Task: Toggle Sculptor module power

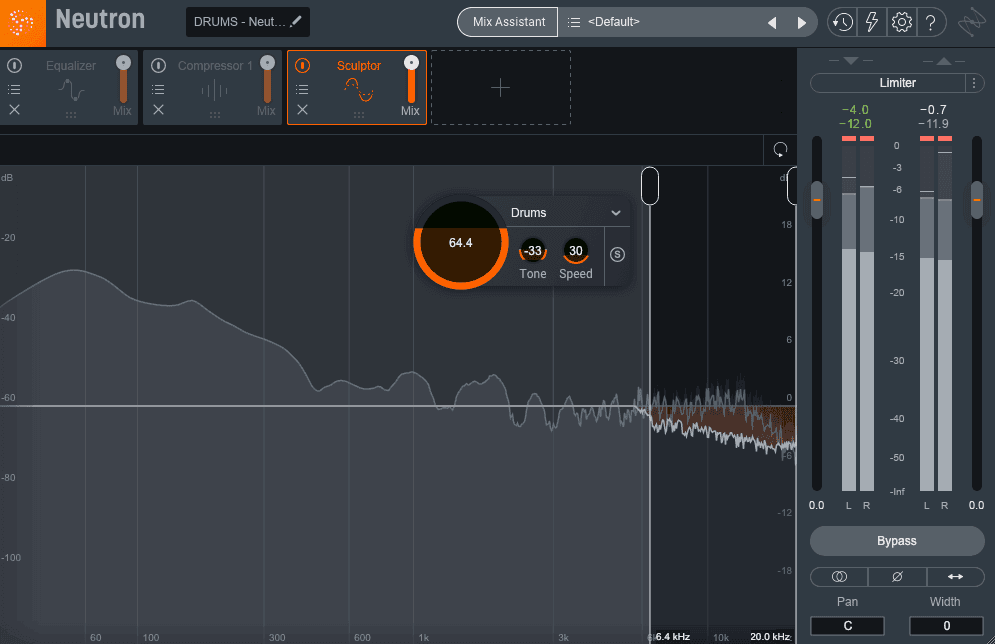Action: [303, 65]
